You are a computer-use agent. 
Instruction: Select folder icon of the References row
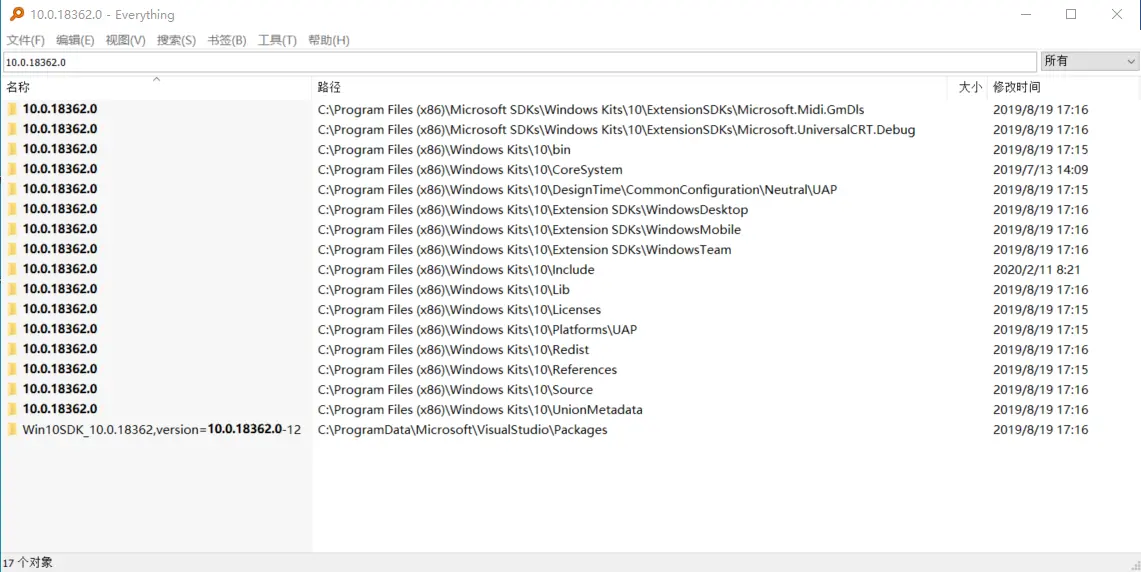(x=12, y=370)
